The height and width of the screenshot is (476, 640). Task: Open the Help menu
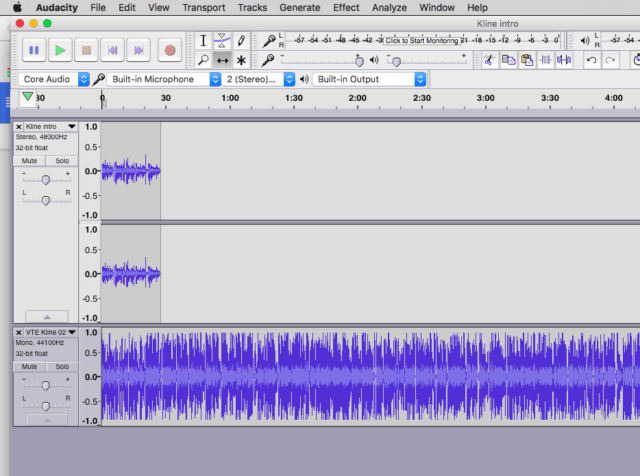[x=477, y=8]
